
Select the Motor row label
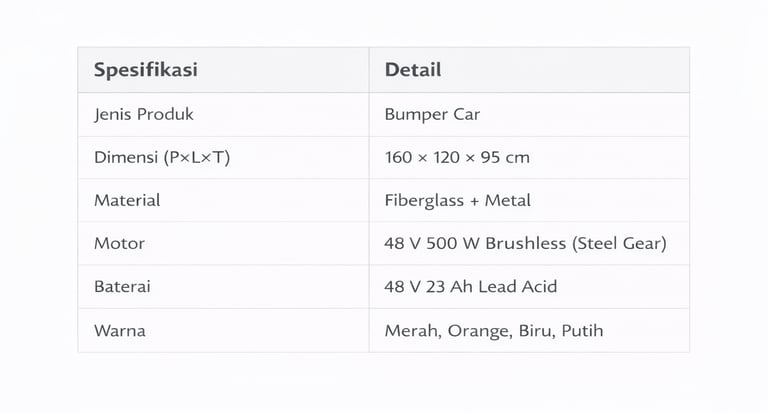119,243
